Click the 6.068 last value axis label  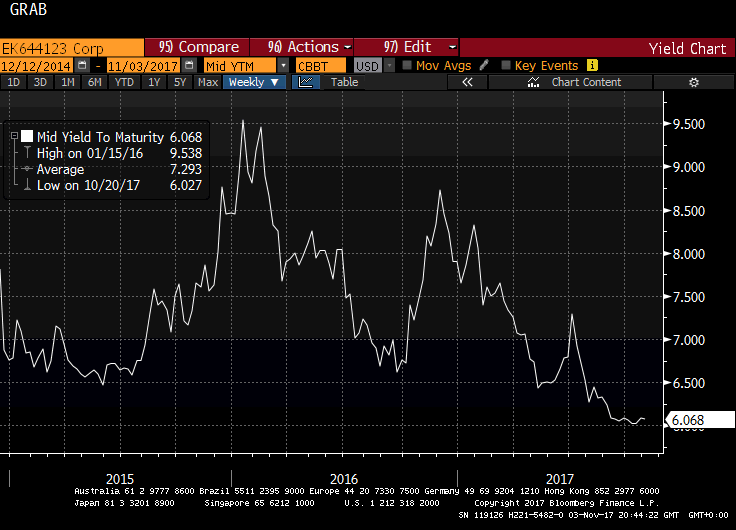701,420
